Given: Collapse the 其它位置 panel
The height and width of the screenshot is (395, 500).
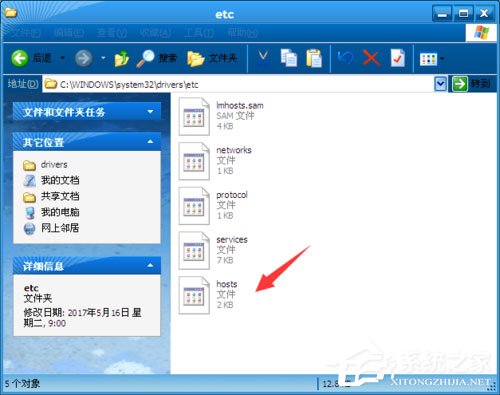Looking at the screenshot, I should [151, 142].
